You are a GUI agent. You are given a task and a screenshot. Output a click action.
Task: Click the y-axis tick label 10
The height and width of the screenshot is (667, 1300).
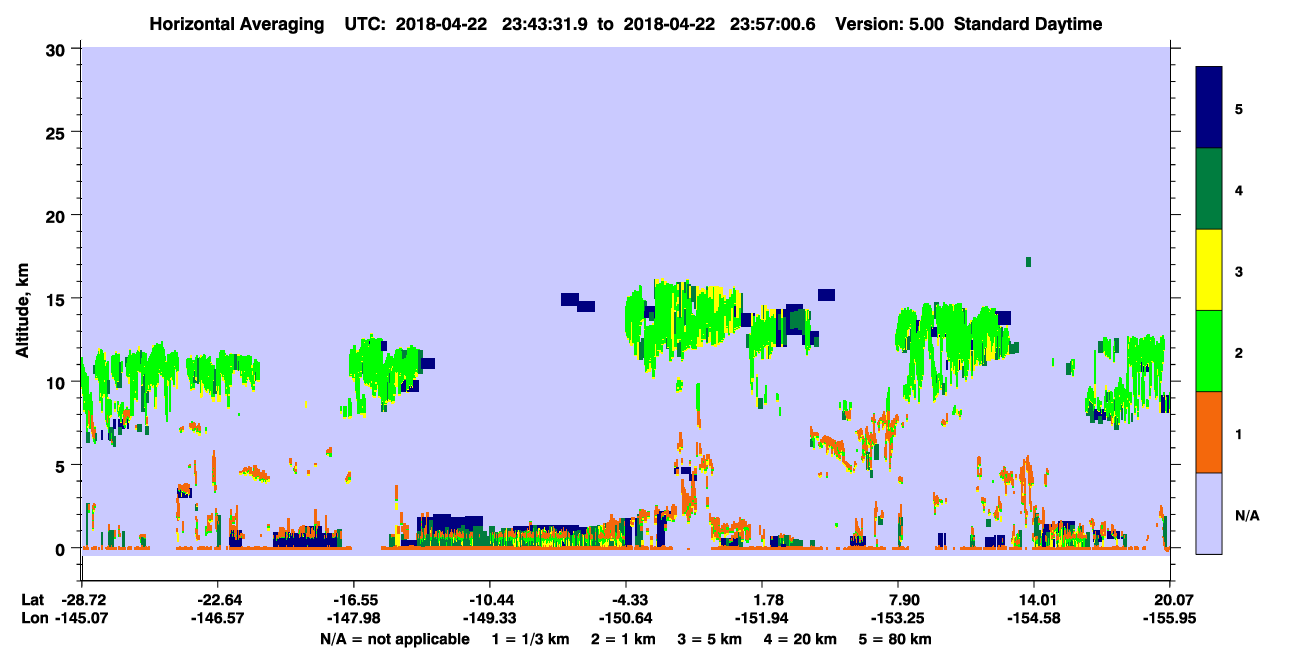[x=58, y=382]
